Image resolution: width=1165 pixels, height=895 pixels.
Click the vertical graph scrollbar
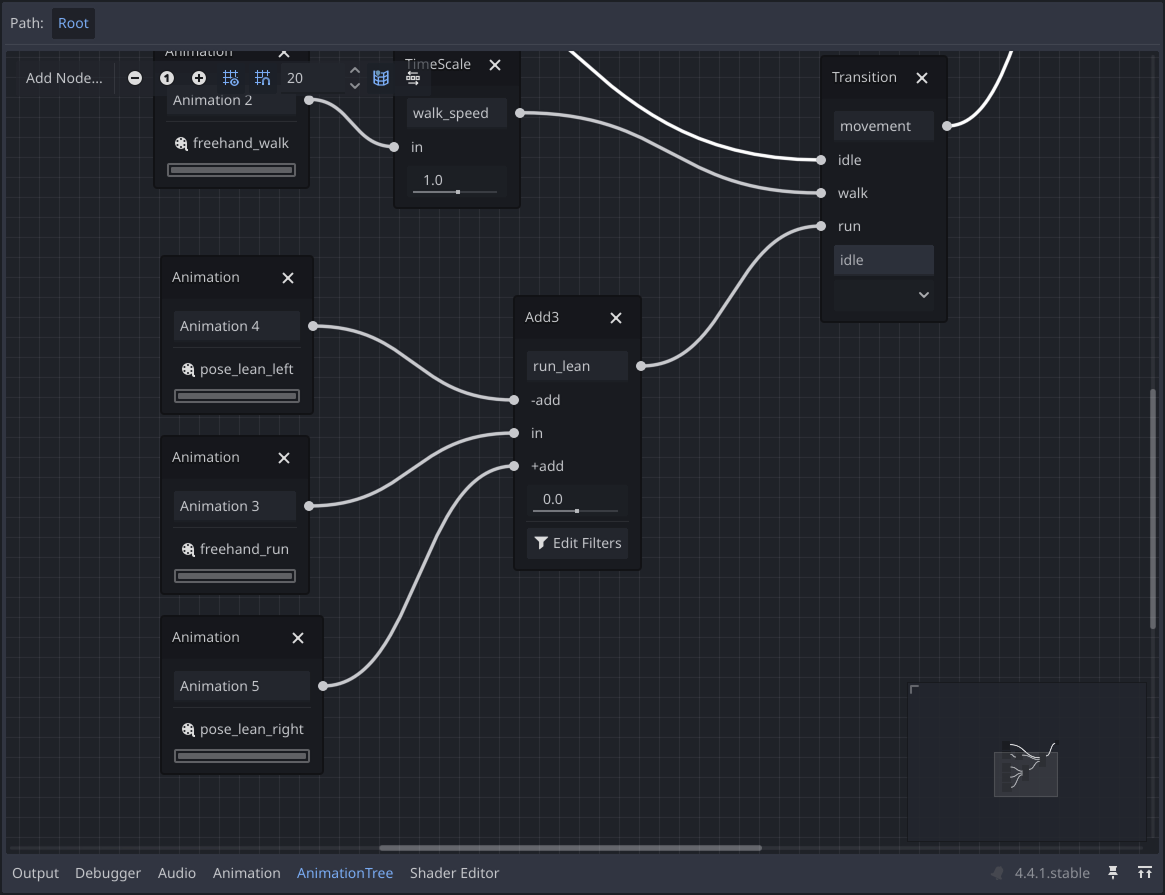point(1153,510)
